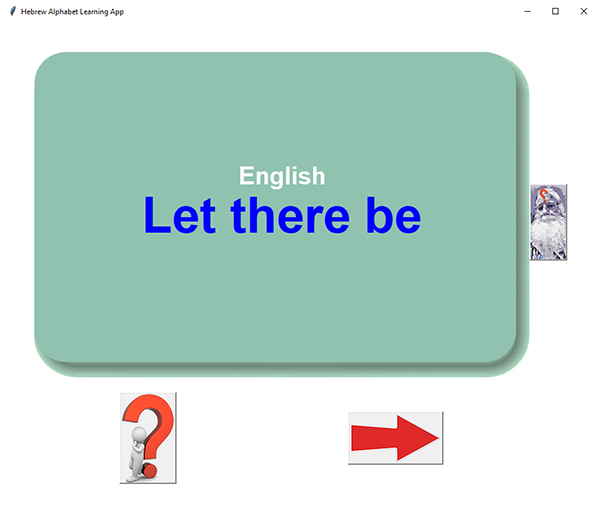Click the dark shadow edge below the flashcard
600x508 pixels.
(x=280, y=367)
